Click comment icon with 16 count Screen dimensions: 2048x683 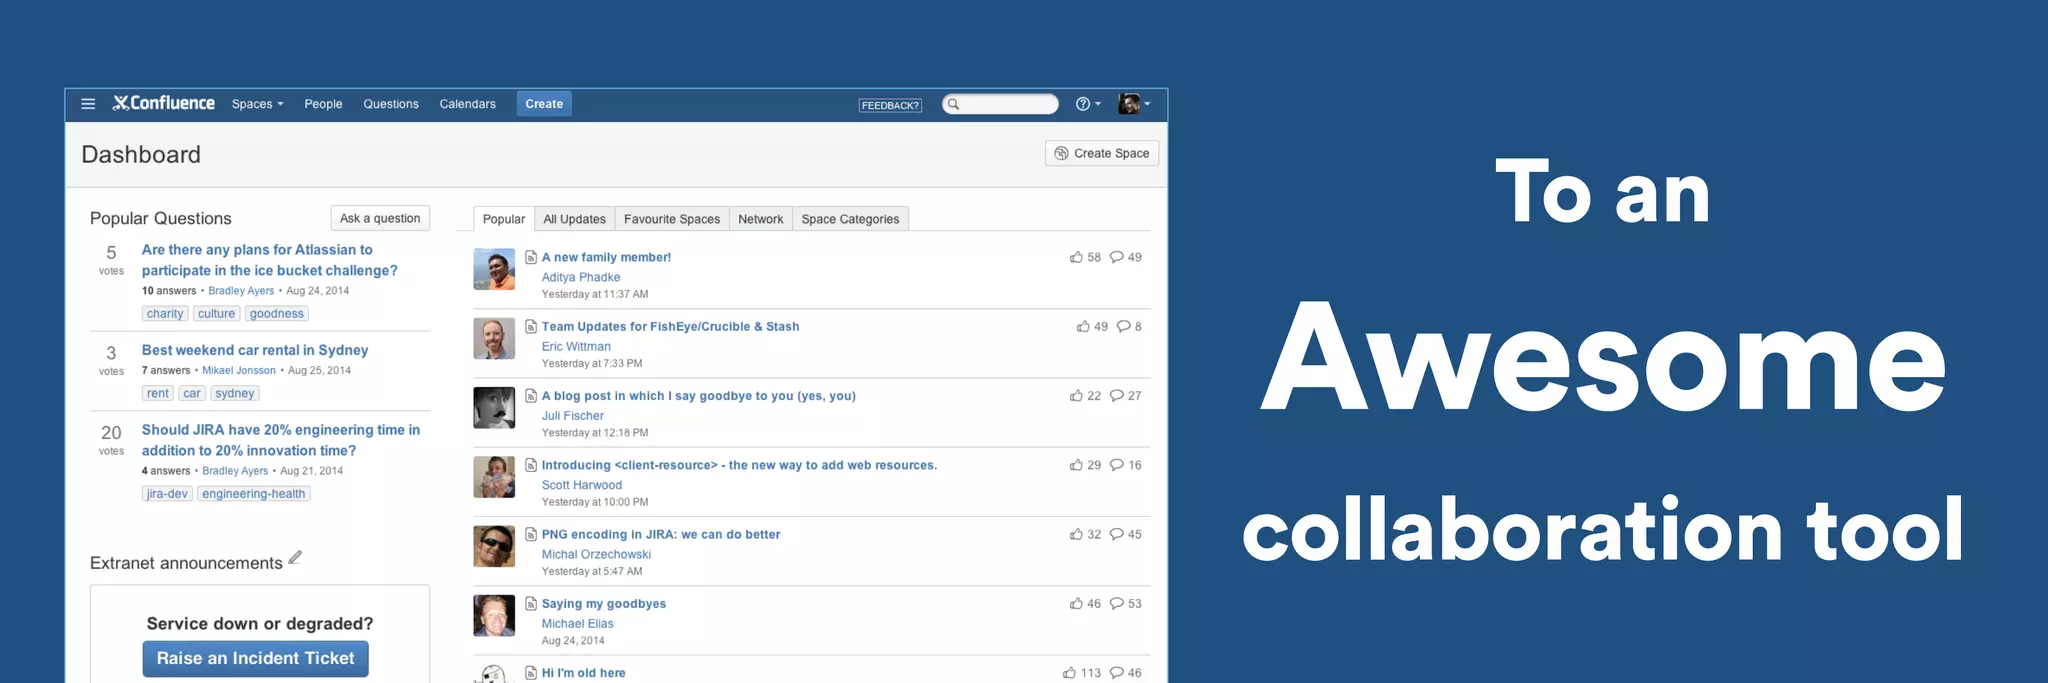pyautogui.click(x=1116, y=465)
